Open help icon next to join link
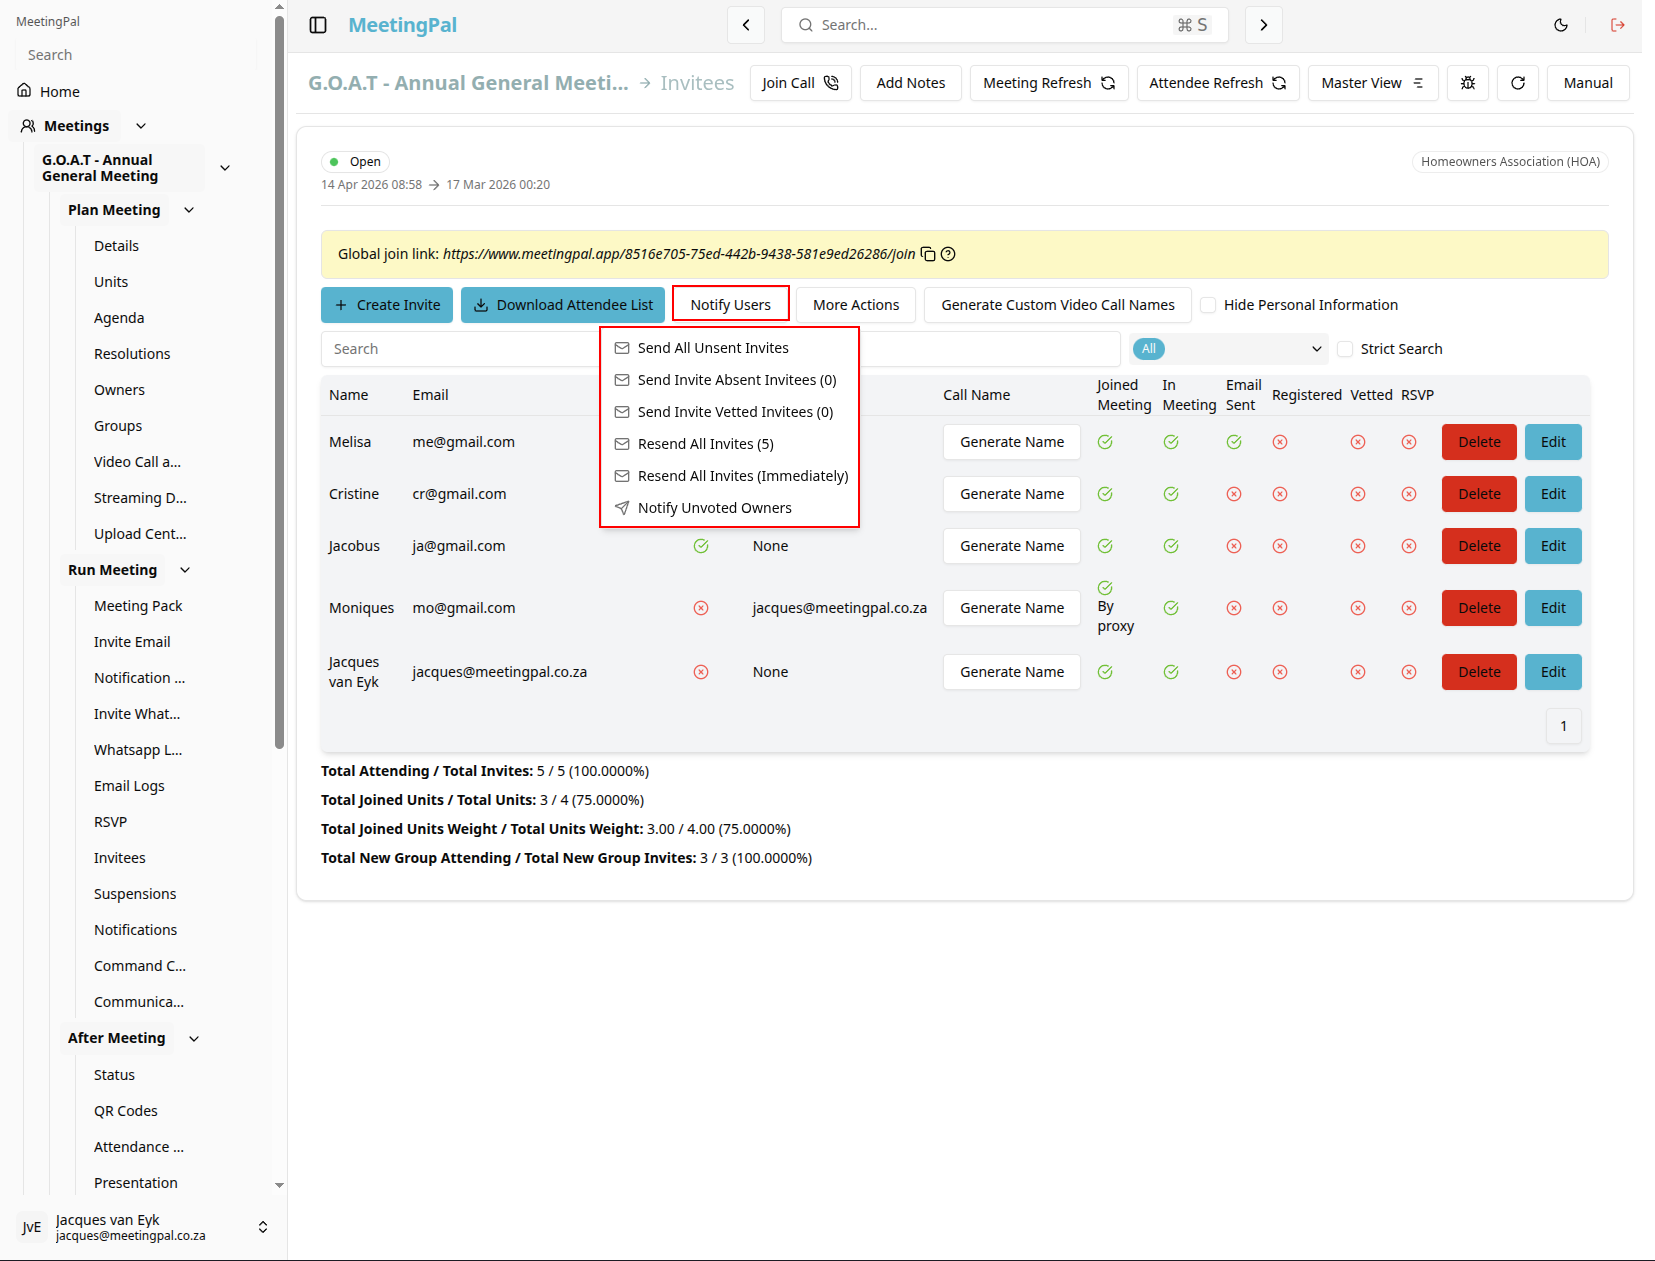The image size is (1655, 1261). point(948,254)
